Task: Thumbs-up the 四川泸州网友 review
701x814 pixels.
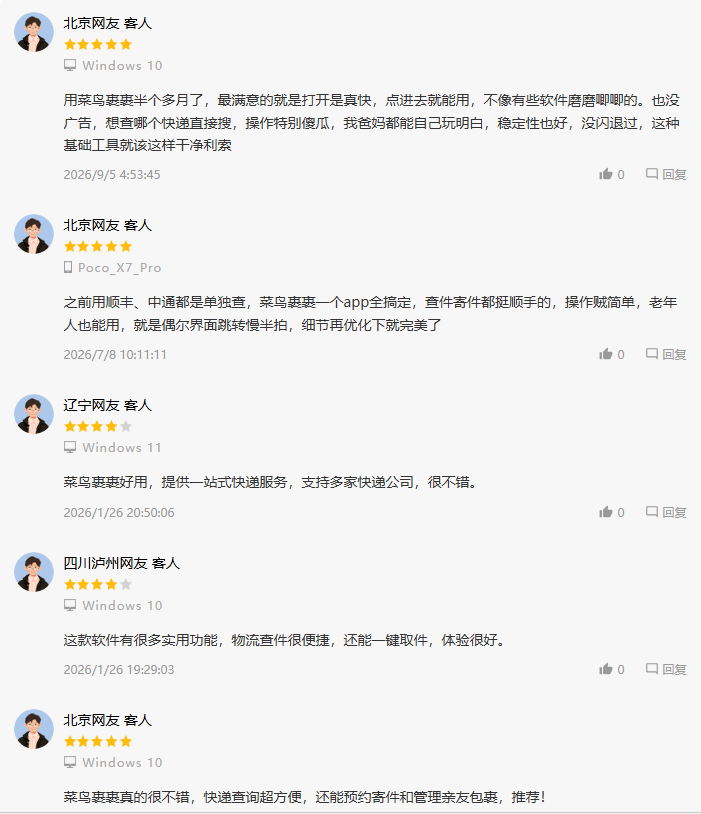Action: tap(611, 669)
